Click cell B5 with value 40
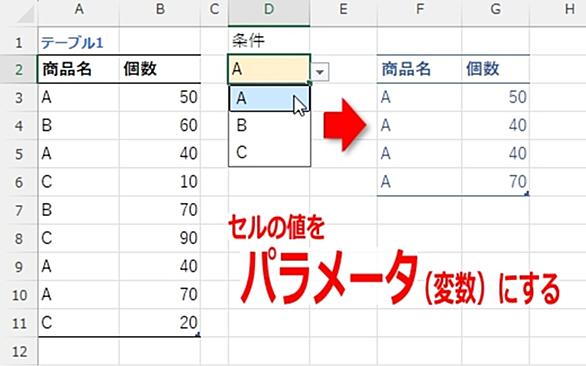586x366 pixels. [160, 154]
